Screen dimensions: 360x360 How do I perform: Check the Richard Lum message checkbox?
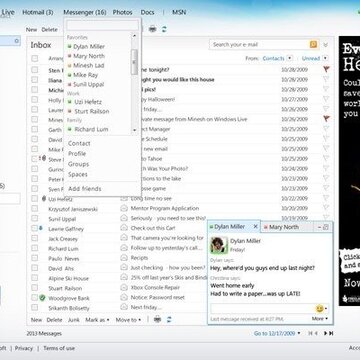click(35, 248)
